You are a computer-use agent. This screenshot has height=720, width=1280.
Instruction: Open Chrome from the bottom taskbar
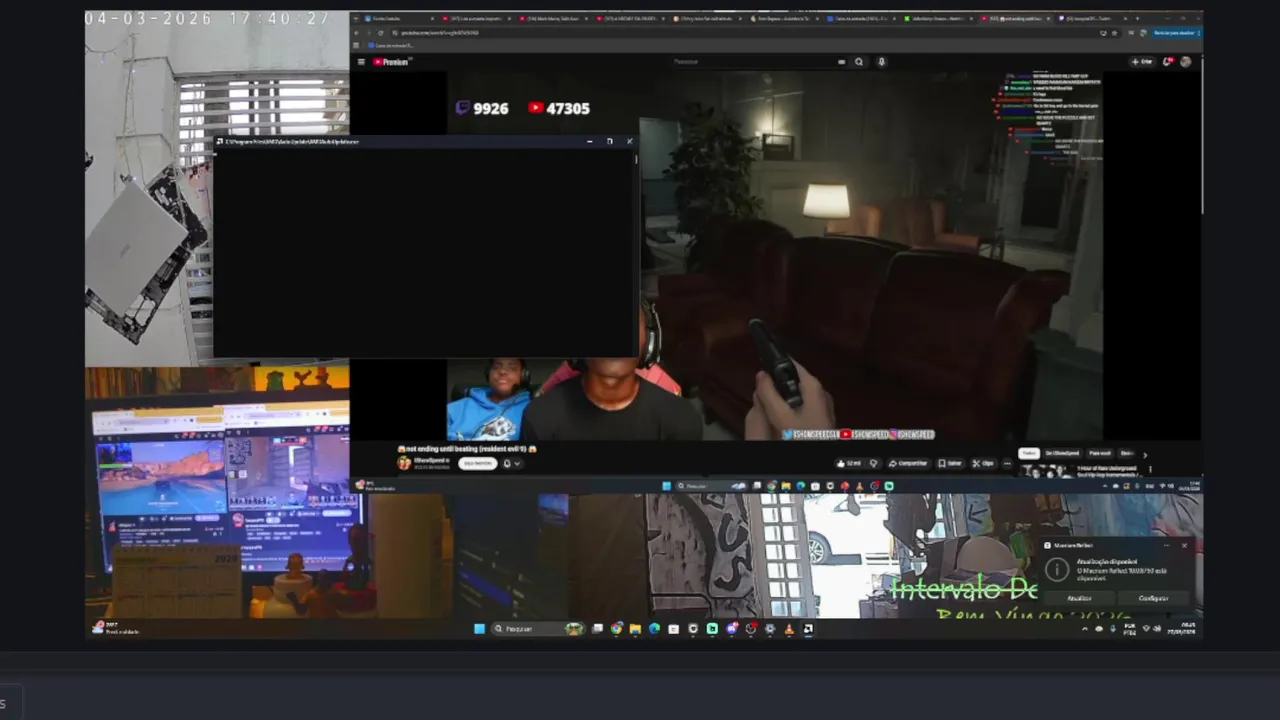click(x=616, y=628)
